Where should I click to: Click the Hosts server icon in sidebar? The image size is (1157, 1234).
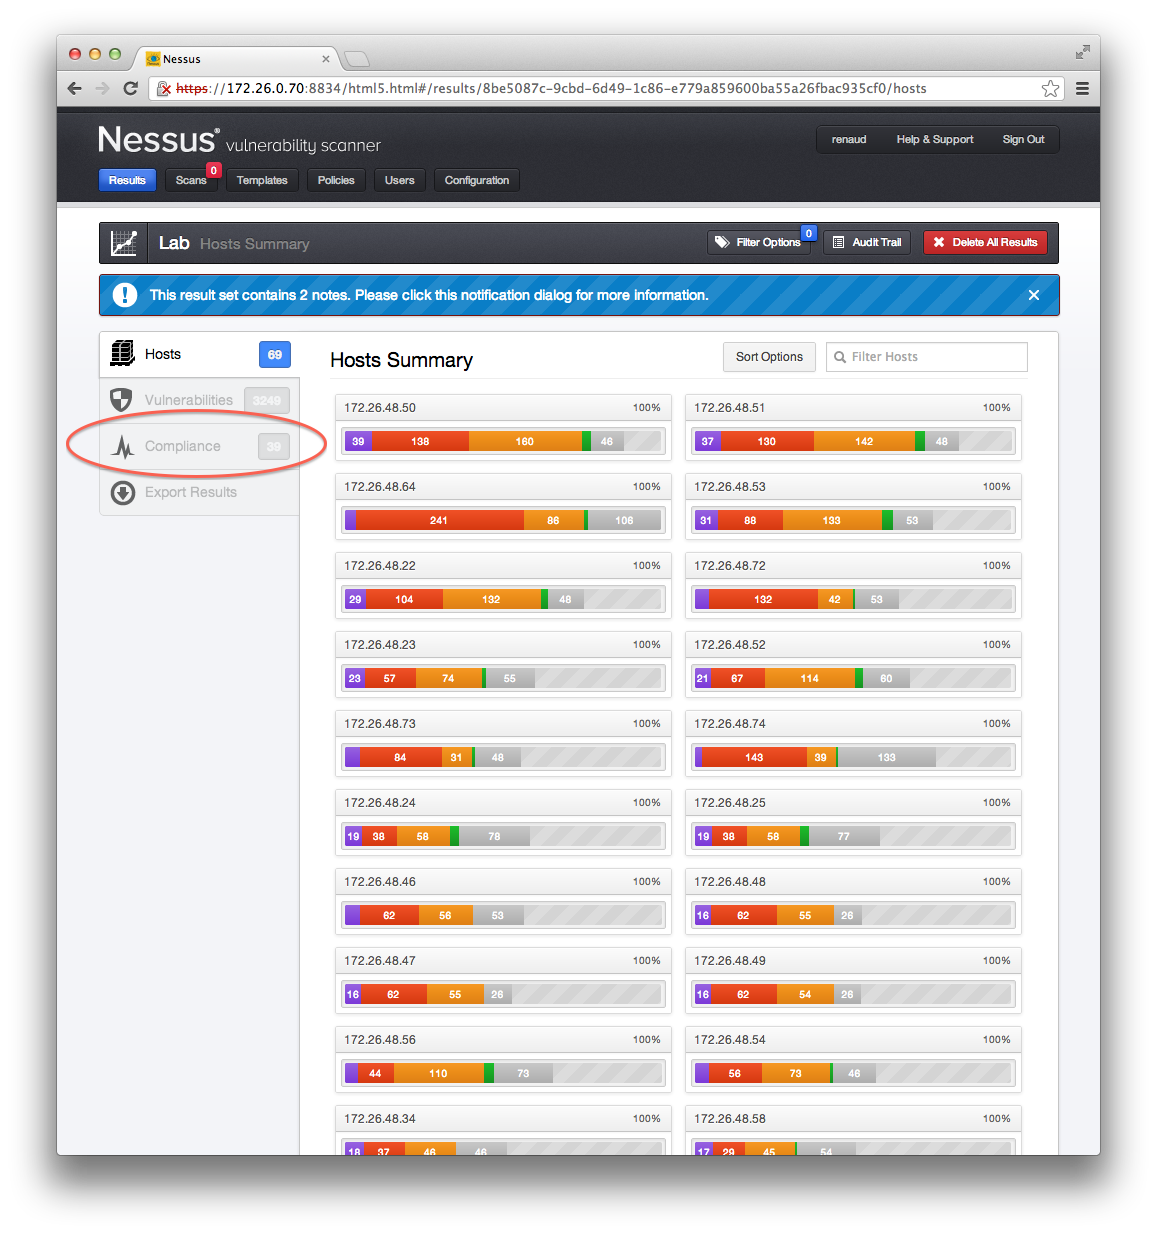coord(122,353)
